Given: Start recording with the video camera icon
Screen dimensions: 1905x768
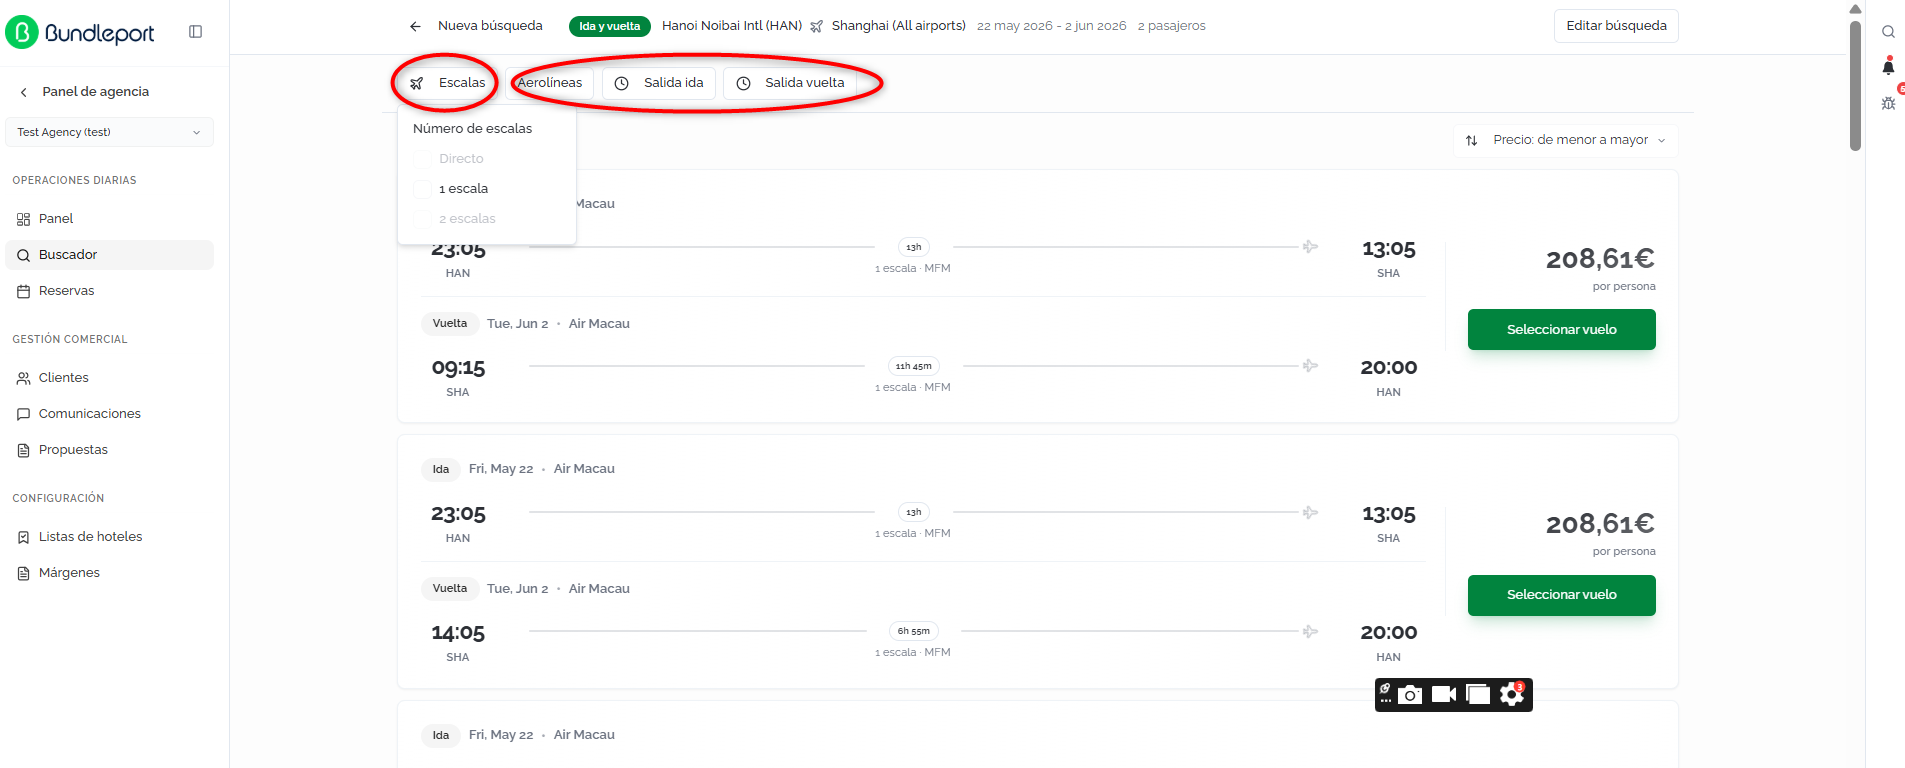Looking at the screenshot, I should tap(1444, 694).
